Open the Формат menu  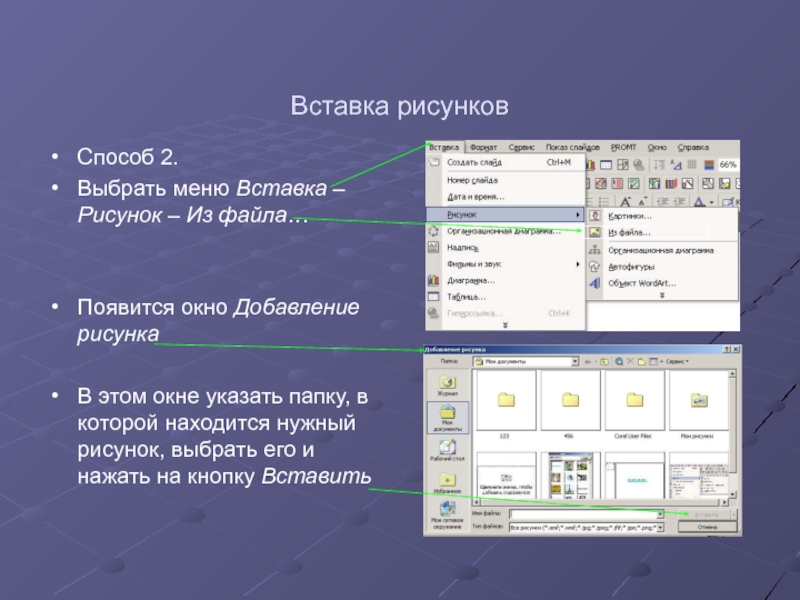click(483, 147)
